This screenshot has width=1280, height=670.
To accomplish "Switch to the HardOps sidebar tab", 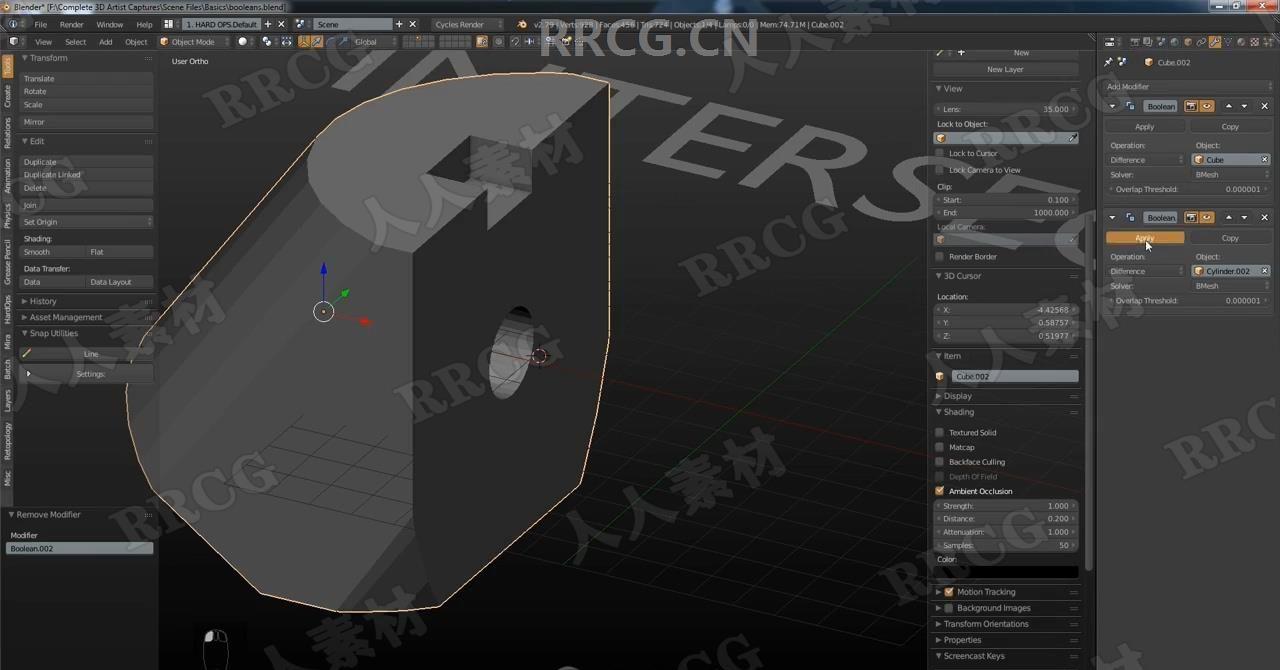I will tap(7, 308).
